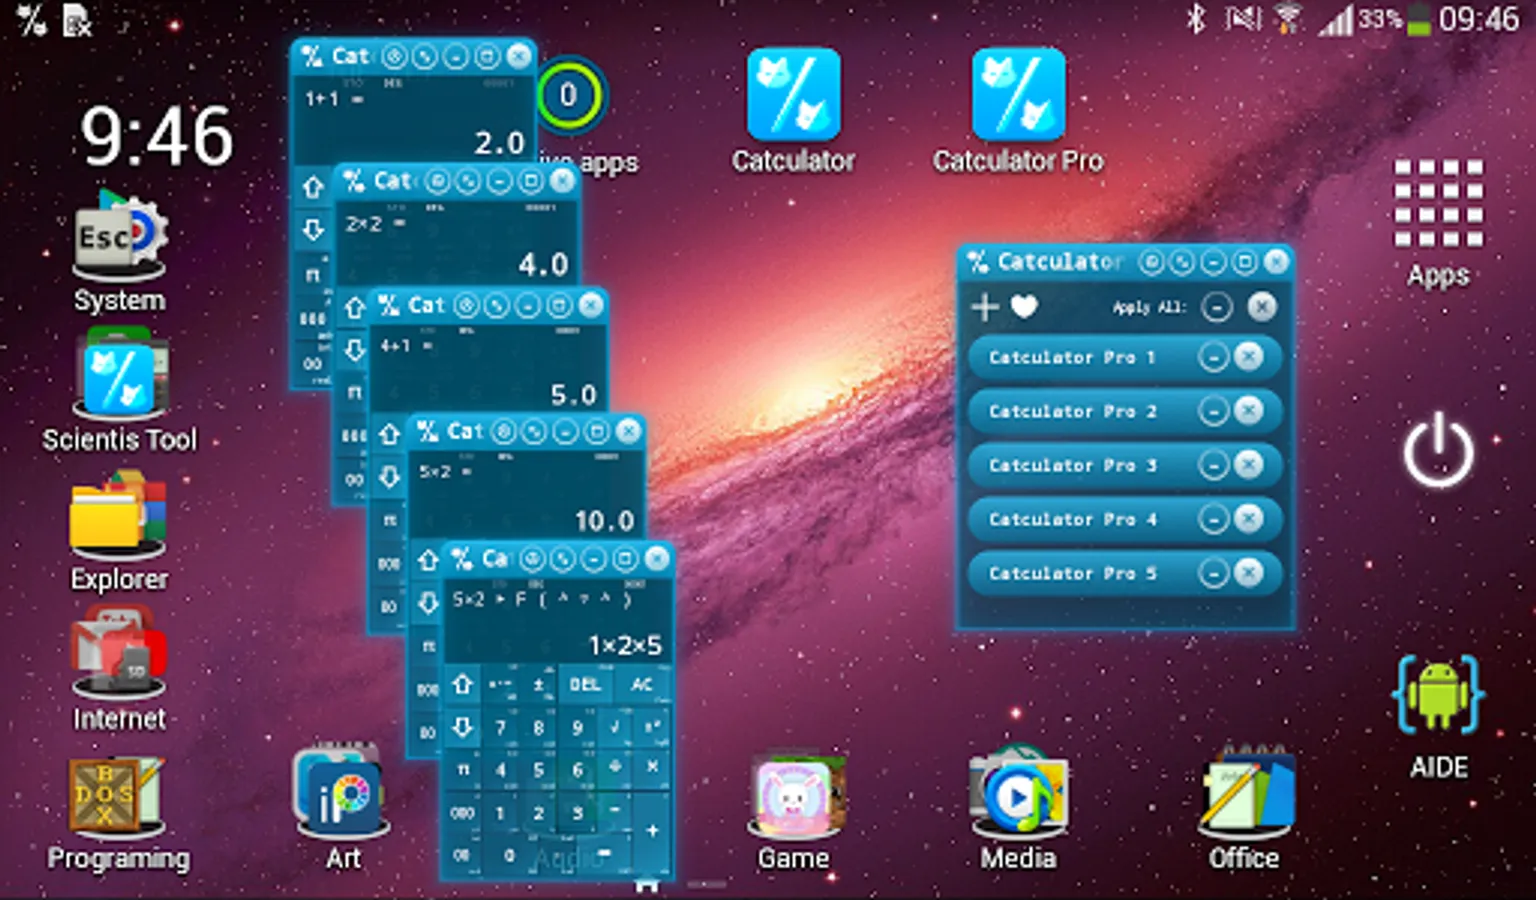Maximize the Catculator manager window
1536x900 pixels.
pyautogui.click(x=1245, y=262)
